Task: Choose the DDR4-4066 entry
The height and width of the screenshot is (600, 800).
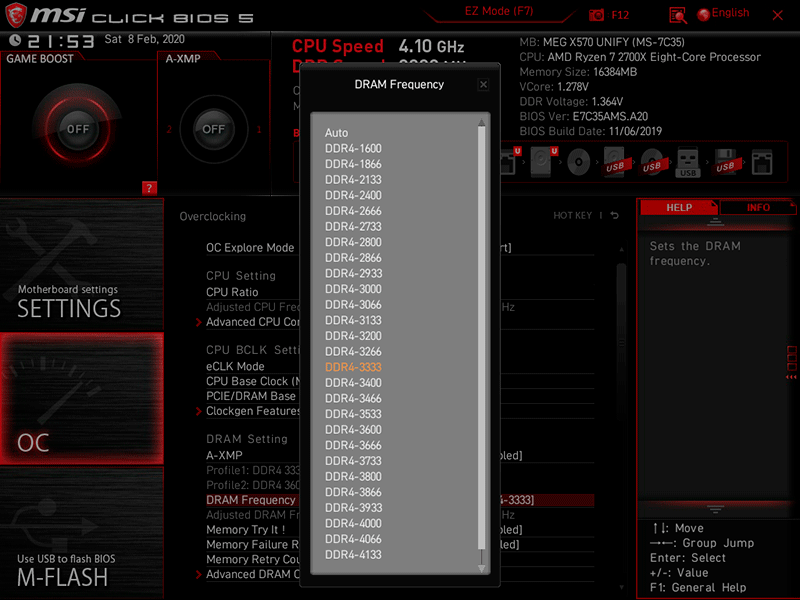Action: click(x=353, y=539)
